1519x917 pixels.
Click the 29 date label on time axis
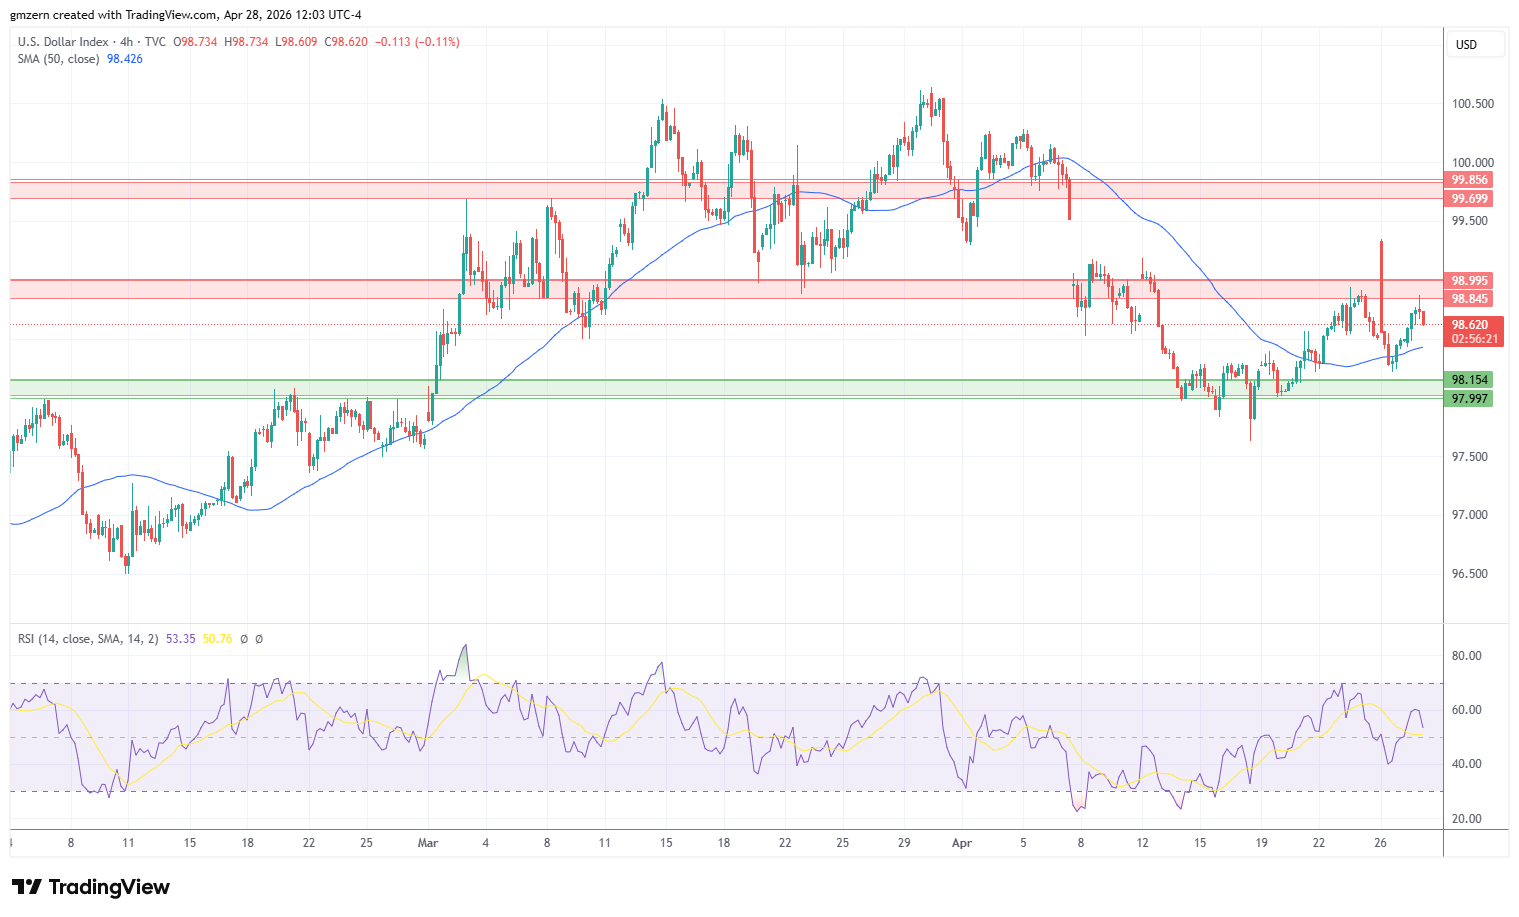pos(904,843)
